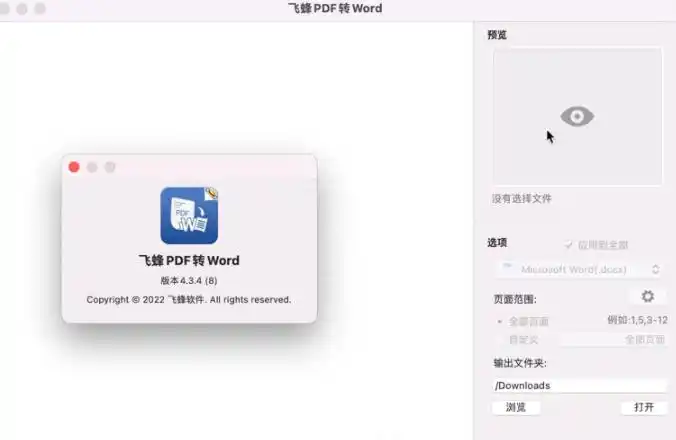Image resolution: width=676 pixels, height=440 pixels.
Task: Click the 没有选择文件 label
Action: (522, 199)
